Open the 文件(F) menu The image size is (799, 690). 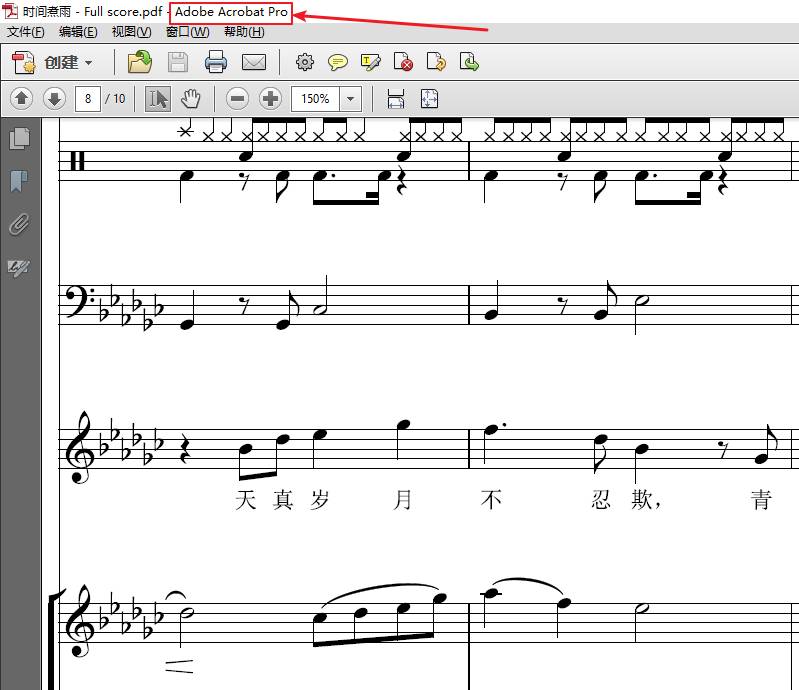(25, 32)
